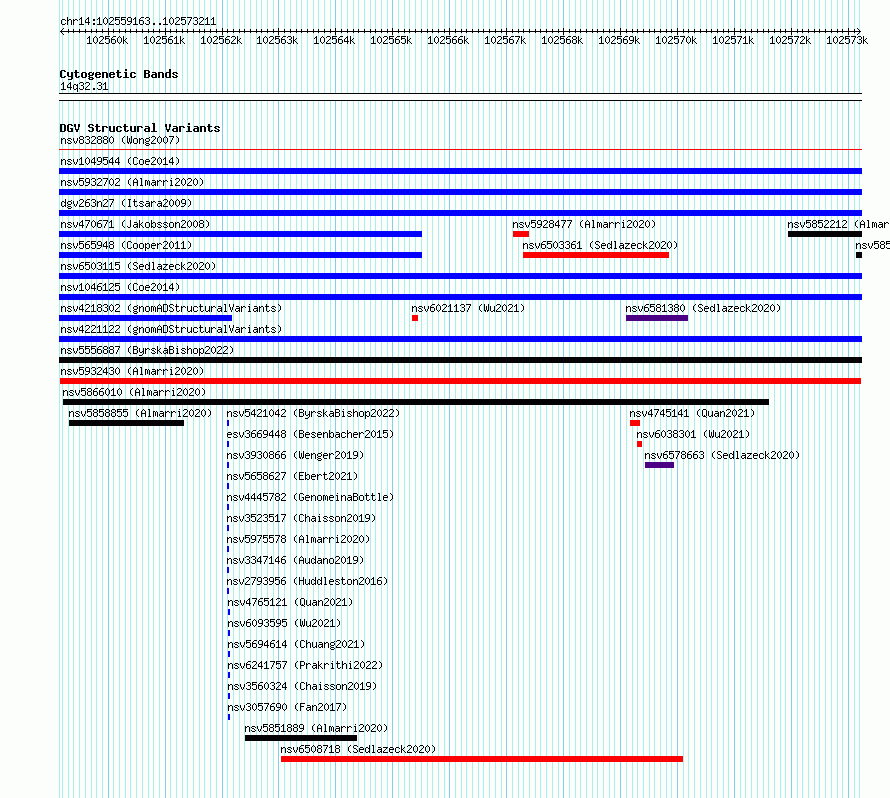This screenshot has width=890, height=798.
Task: Select the red bar of nsv6503361 (Sedlazeck2020)
Action: pos(595,255)
